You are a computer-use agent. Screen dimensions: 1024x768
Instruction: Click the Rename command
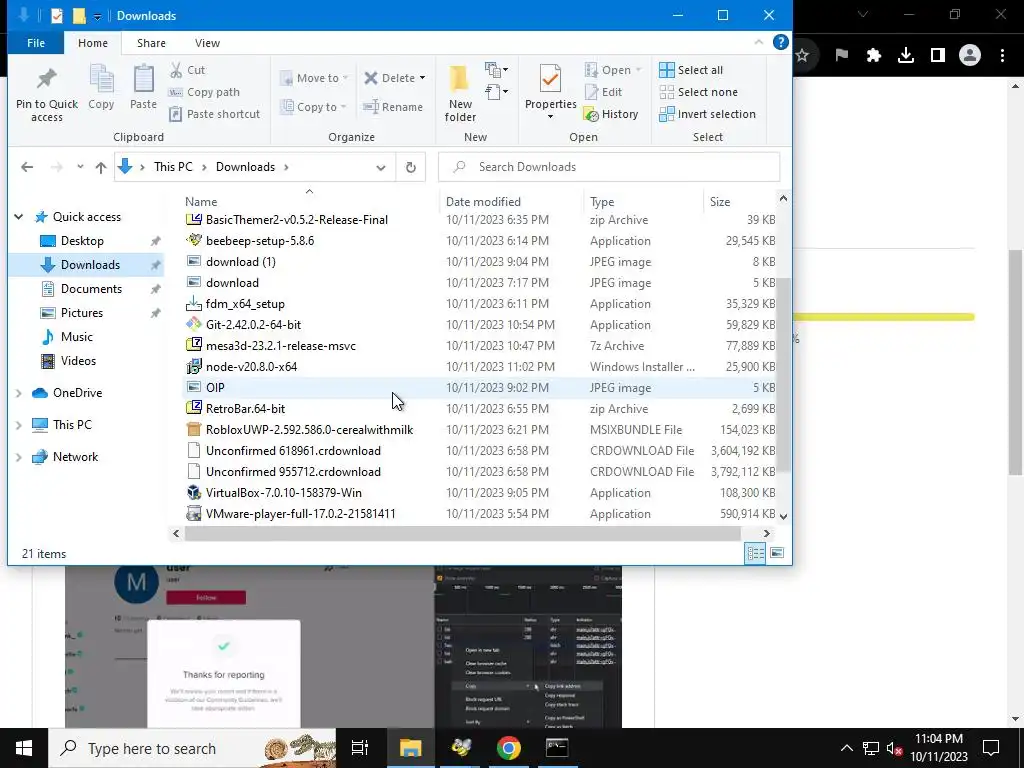click(x=393, y=107)
